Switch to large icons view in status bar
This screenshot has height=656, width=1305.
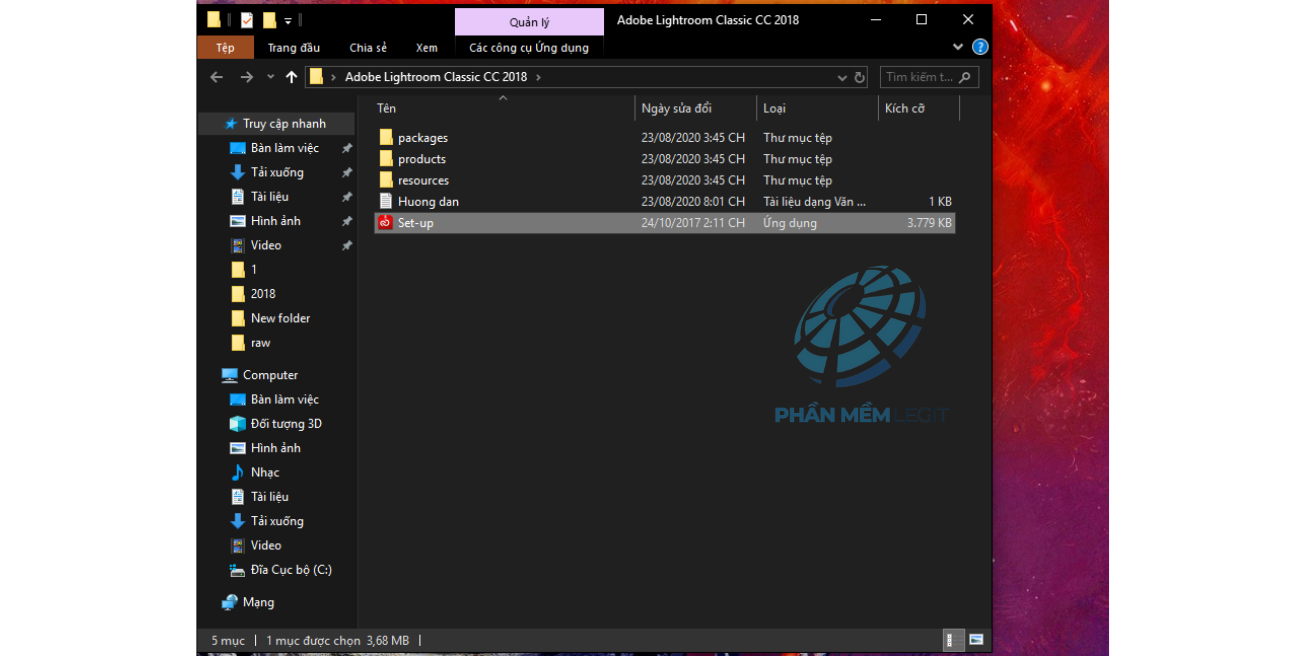tap(976, 640)
